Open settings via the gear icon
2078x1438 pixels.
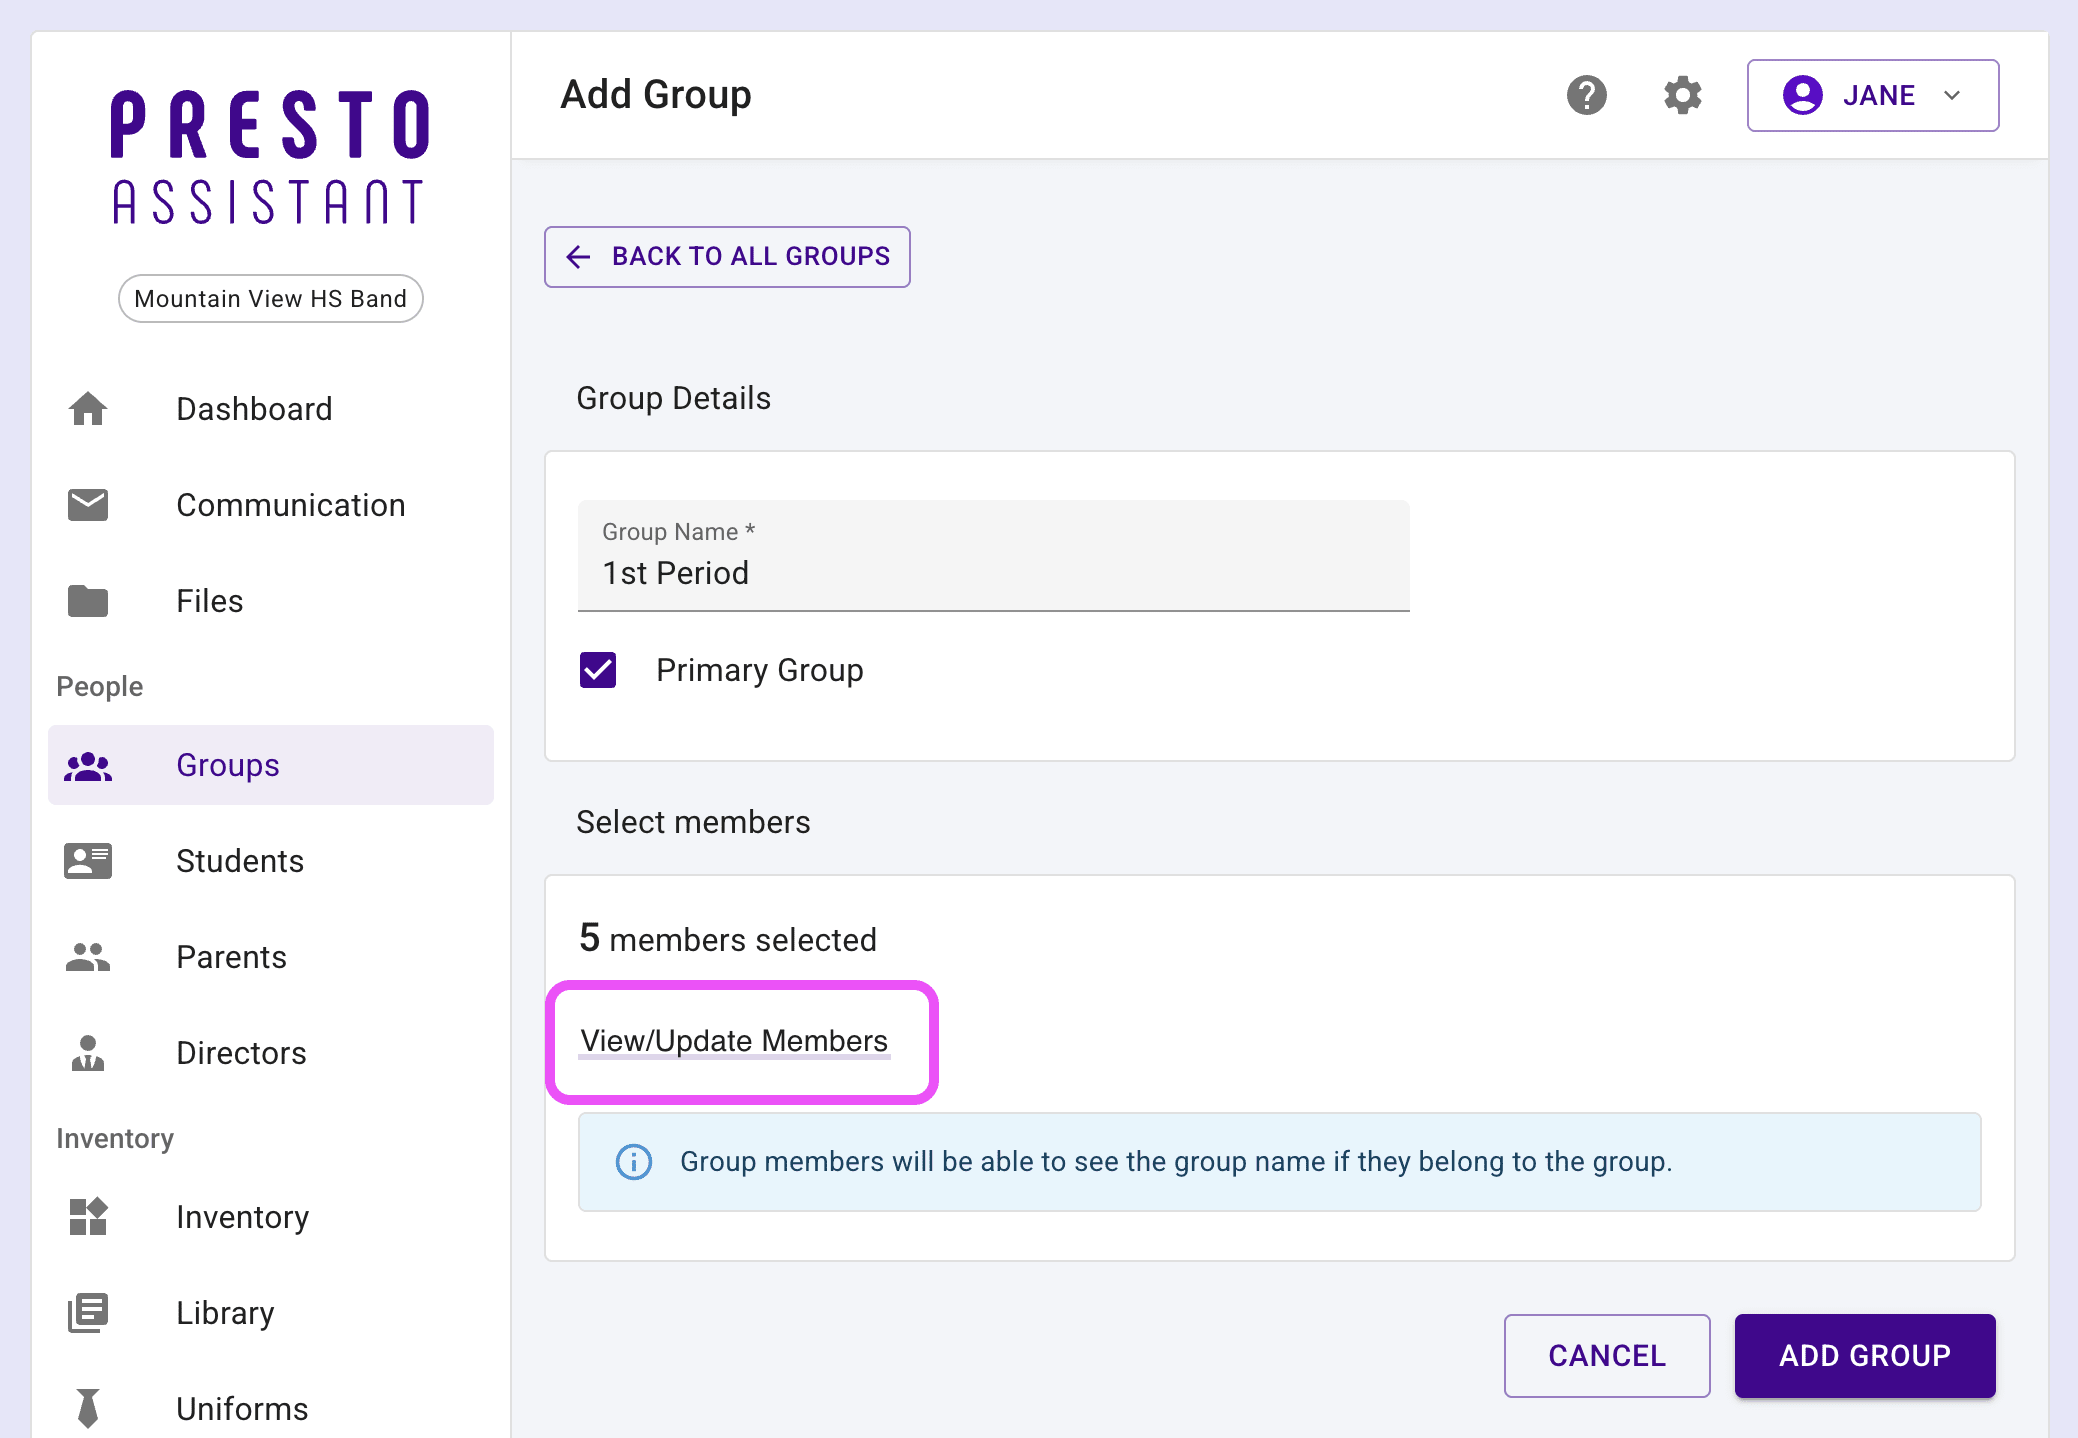pos(1682,95)
